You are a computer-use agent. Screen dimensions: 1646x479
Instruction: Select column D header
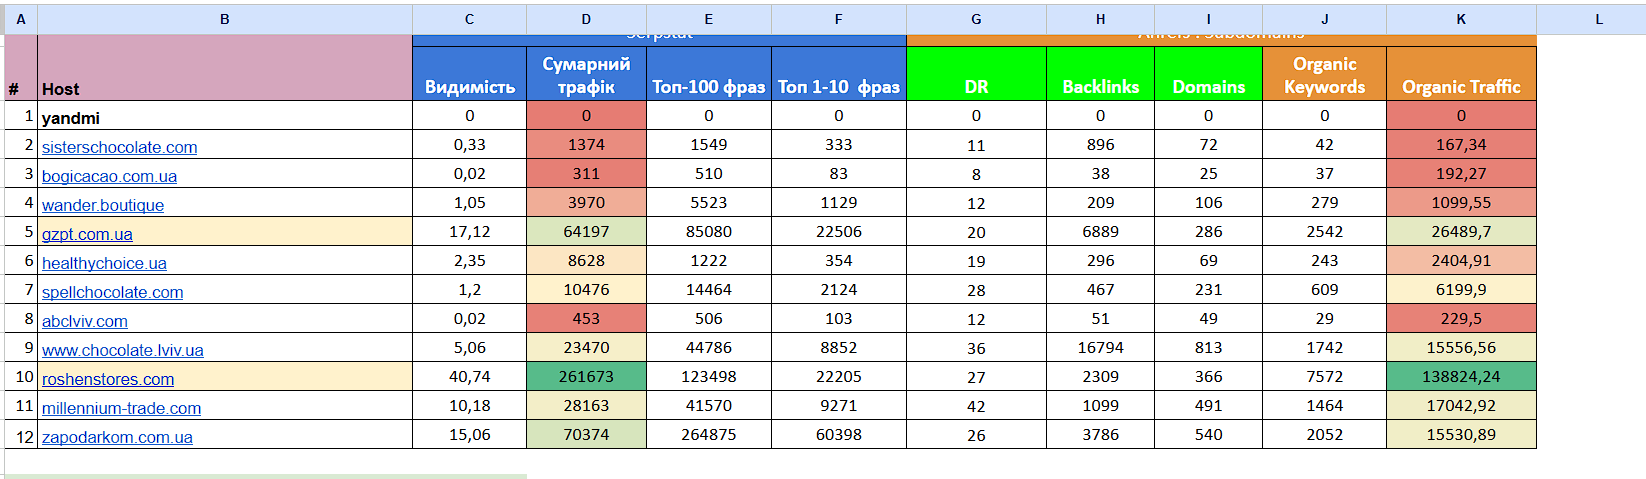tap(586, 19)
